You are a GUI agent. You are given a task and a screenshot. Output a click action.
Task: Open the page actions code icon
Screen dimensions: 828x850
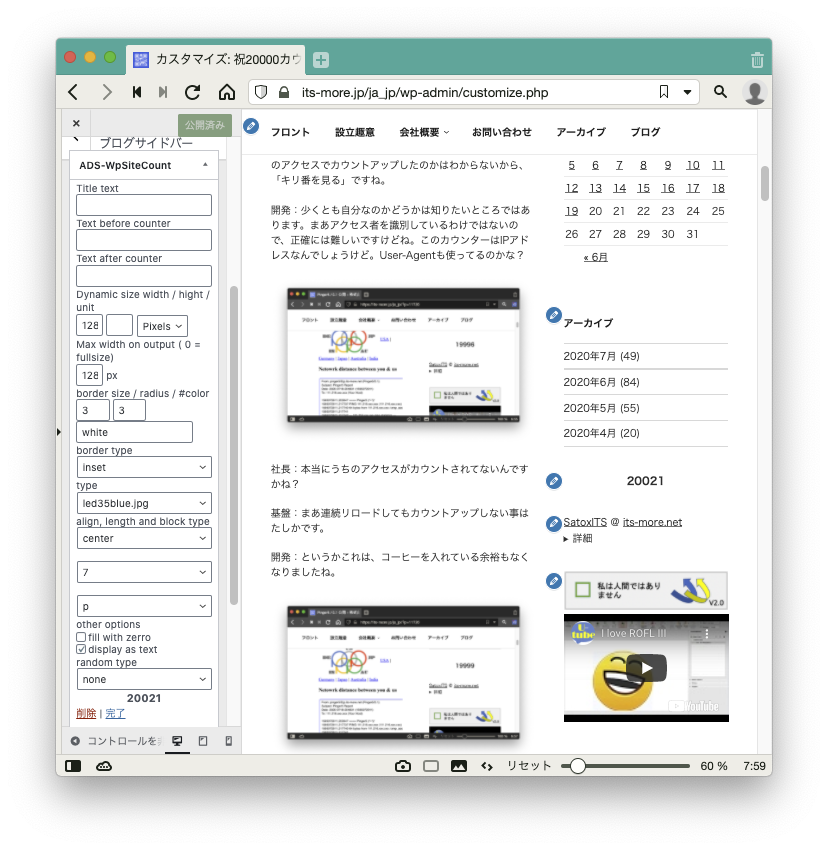pos(487,766)
